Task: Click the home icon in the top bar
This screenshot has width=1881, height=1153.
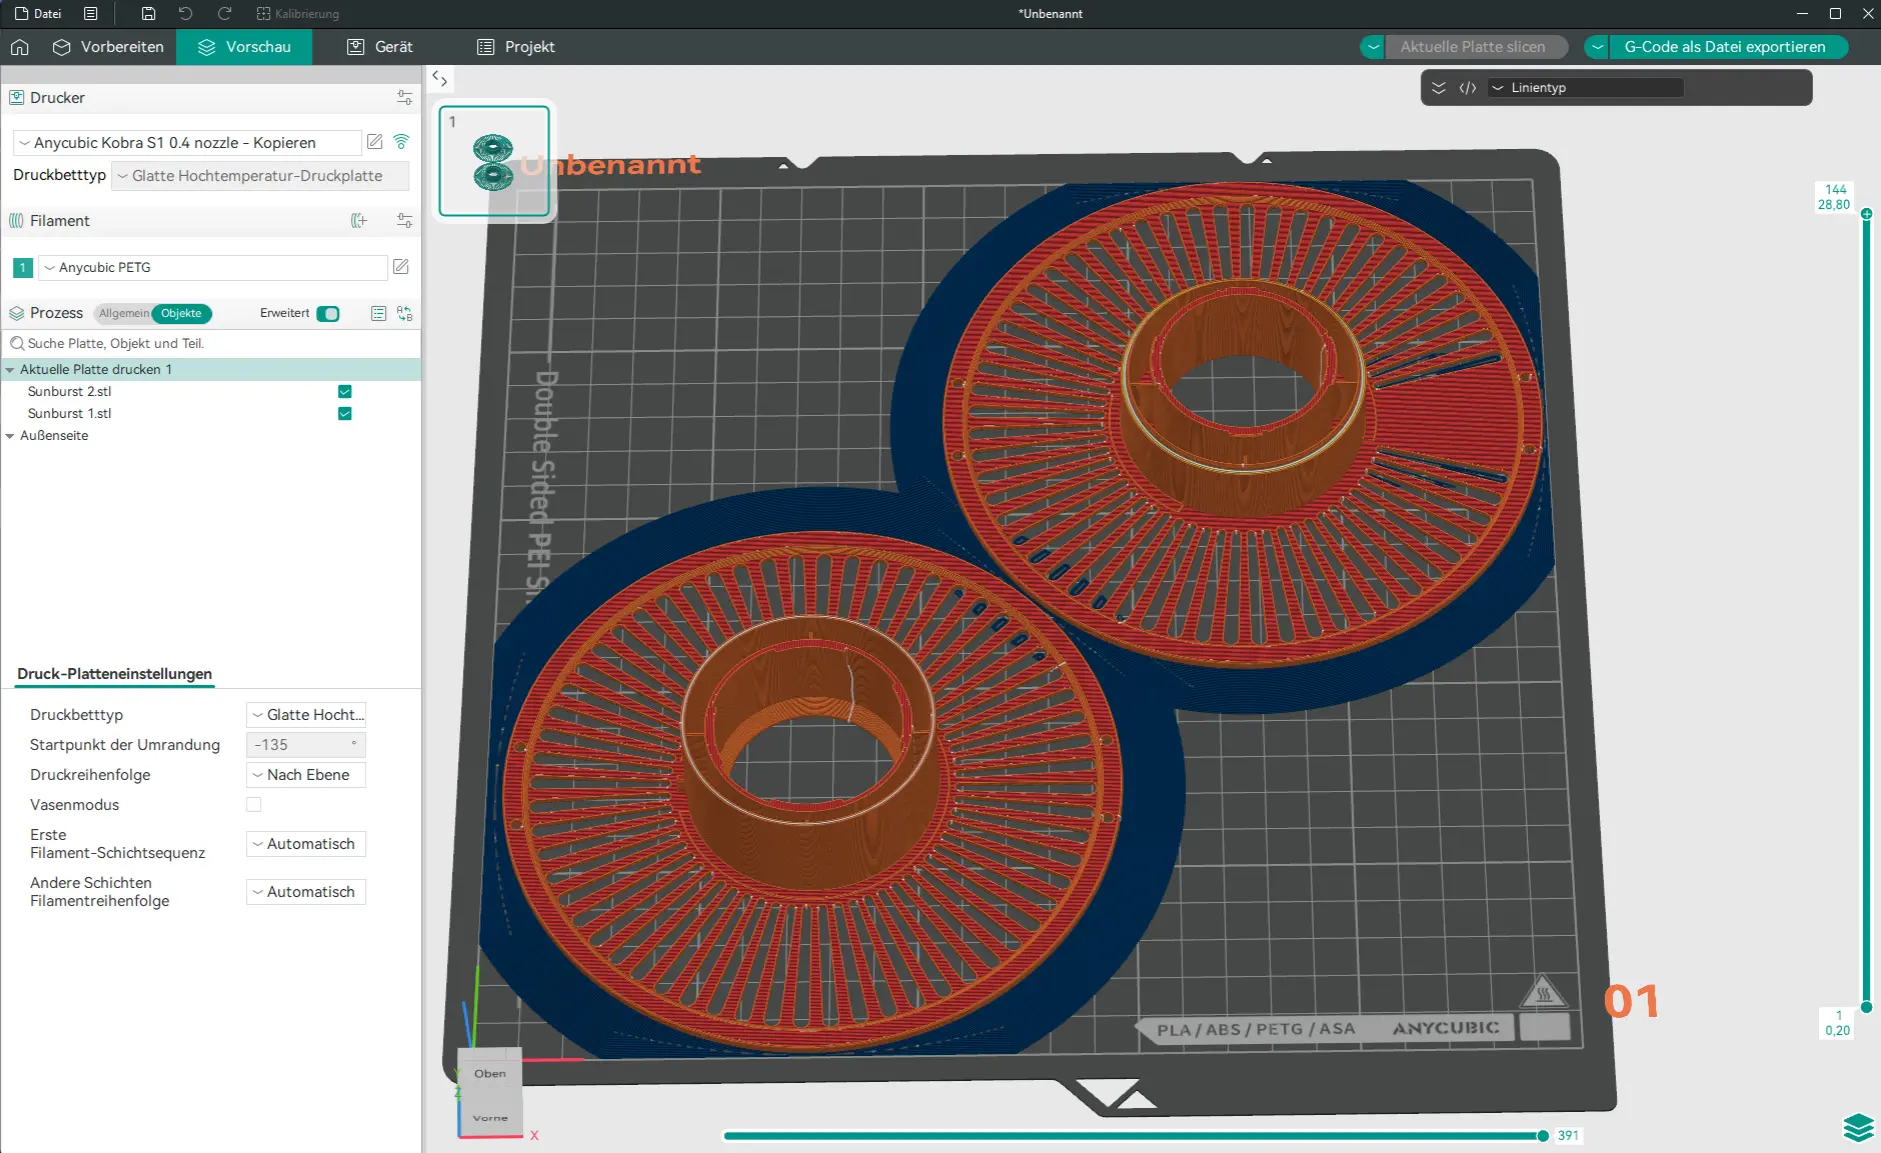Action: pyautogui.click(x=20, y=47)
